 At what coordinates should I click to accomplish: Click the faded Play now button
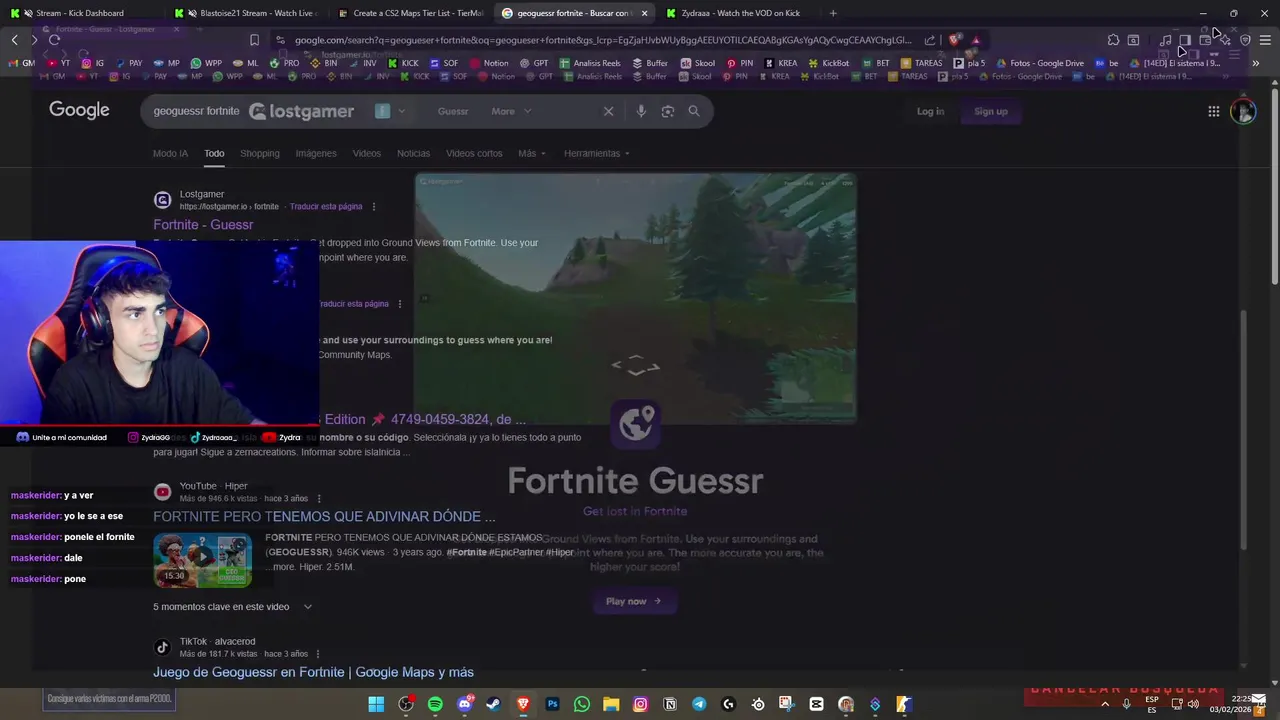(x=634, y=601)
